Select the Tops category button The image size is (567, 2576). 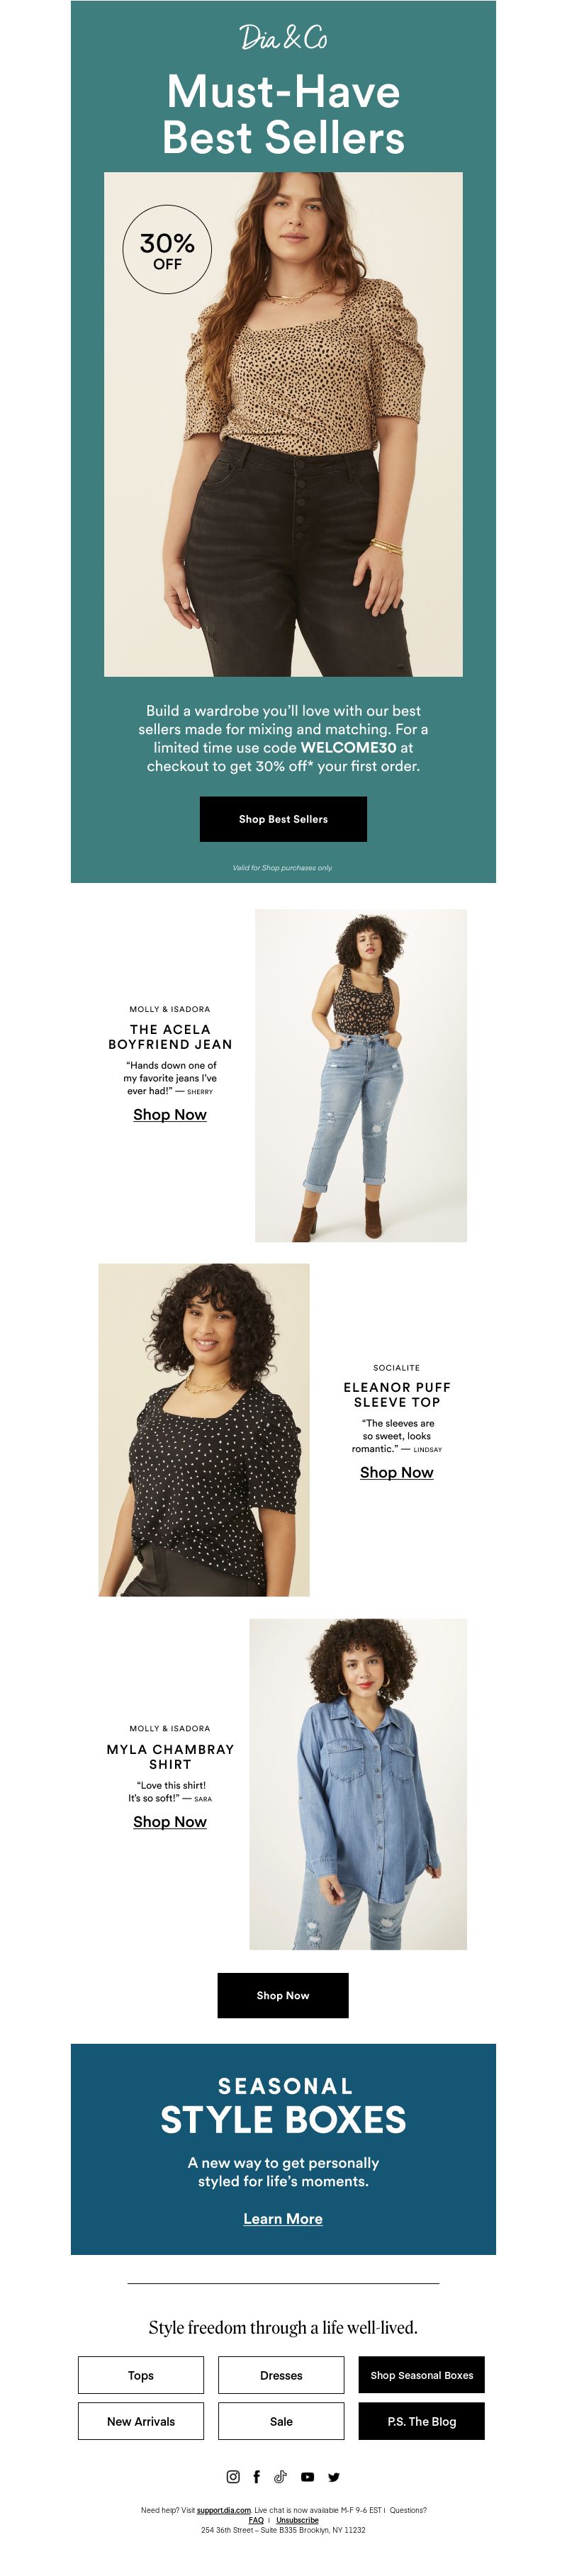[x=141, y=2375]
